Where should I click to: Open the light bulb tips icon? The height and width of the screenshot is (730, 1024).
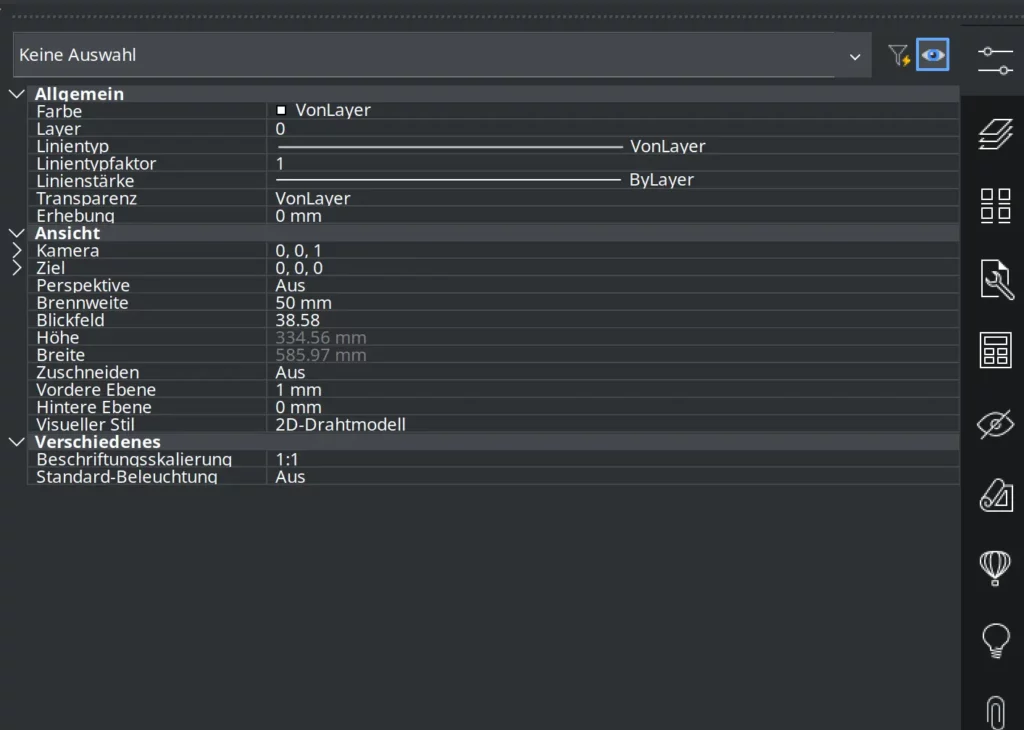995,641
